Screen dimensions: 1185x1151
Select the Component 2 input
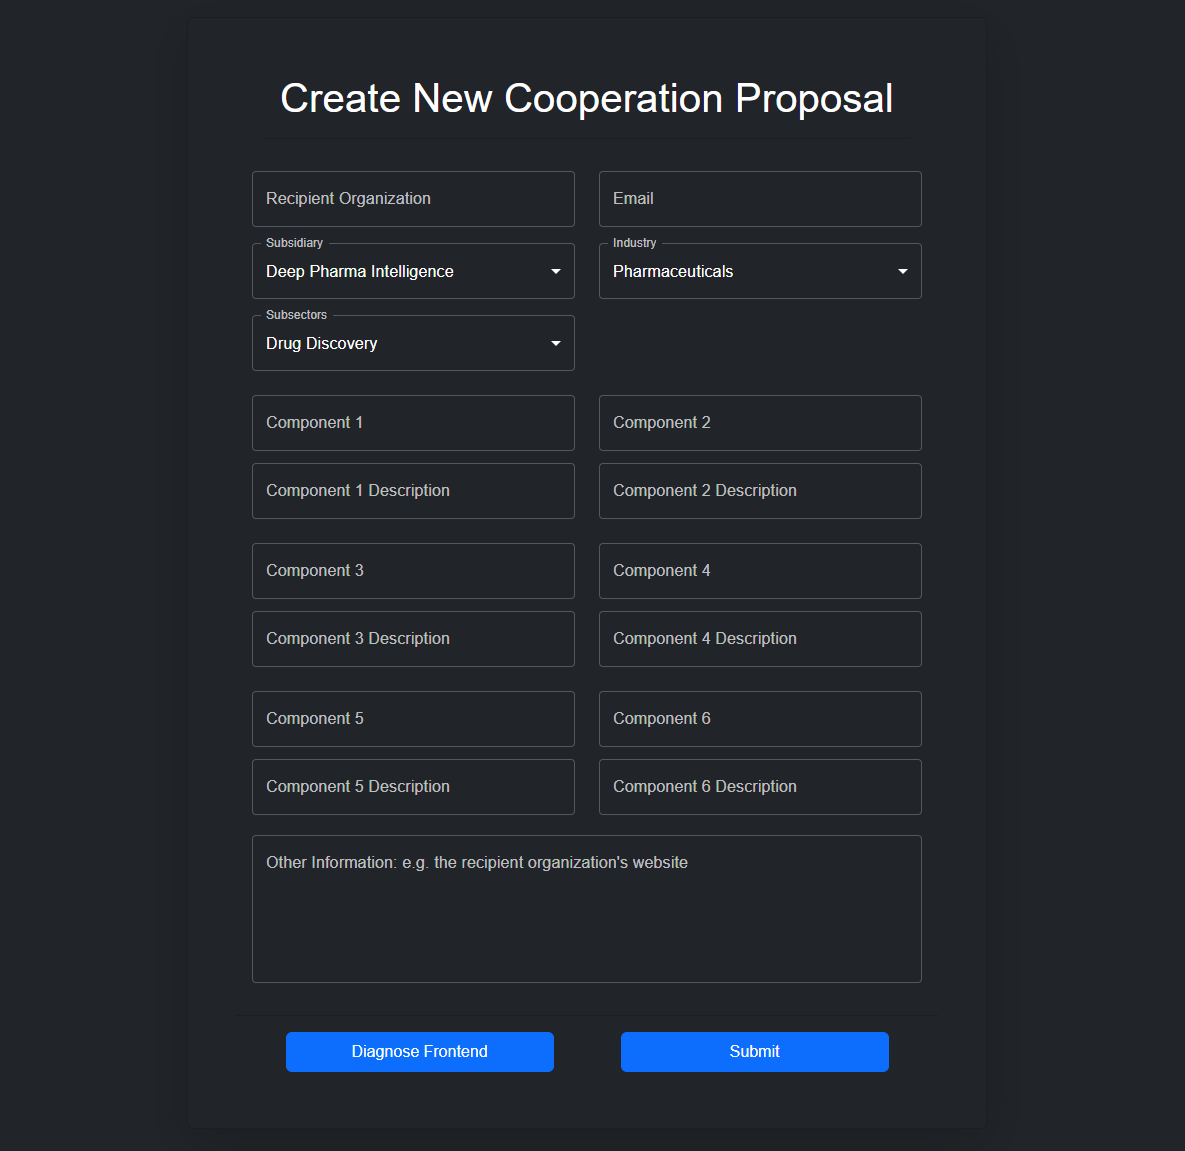(760, 423)
